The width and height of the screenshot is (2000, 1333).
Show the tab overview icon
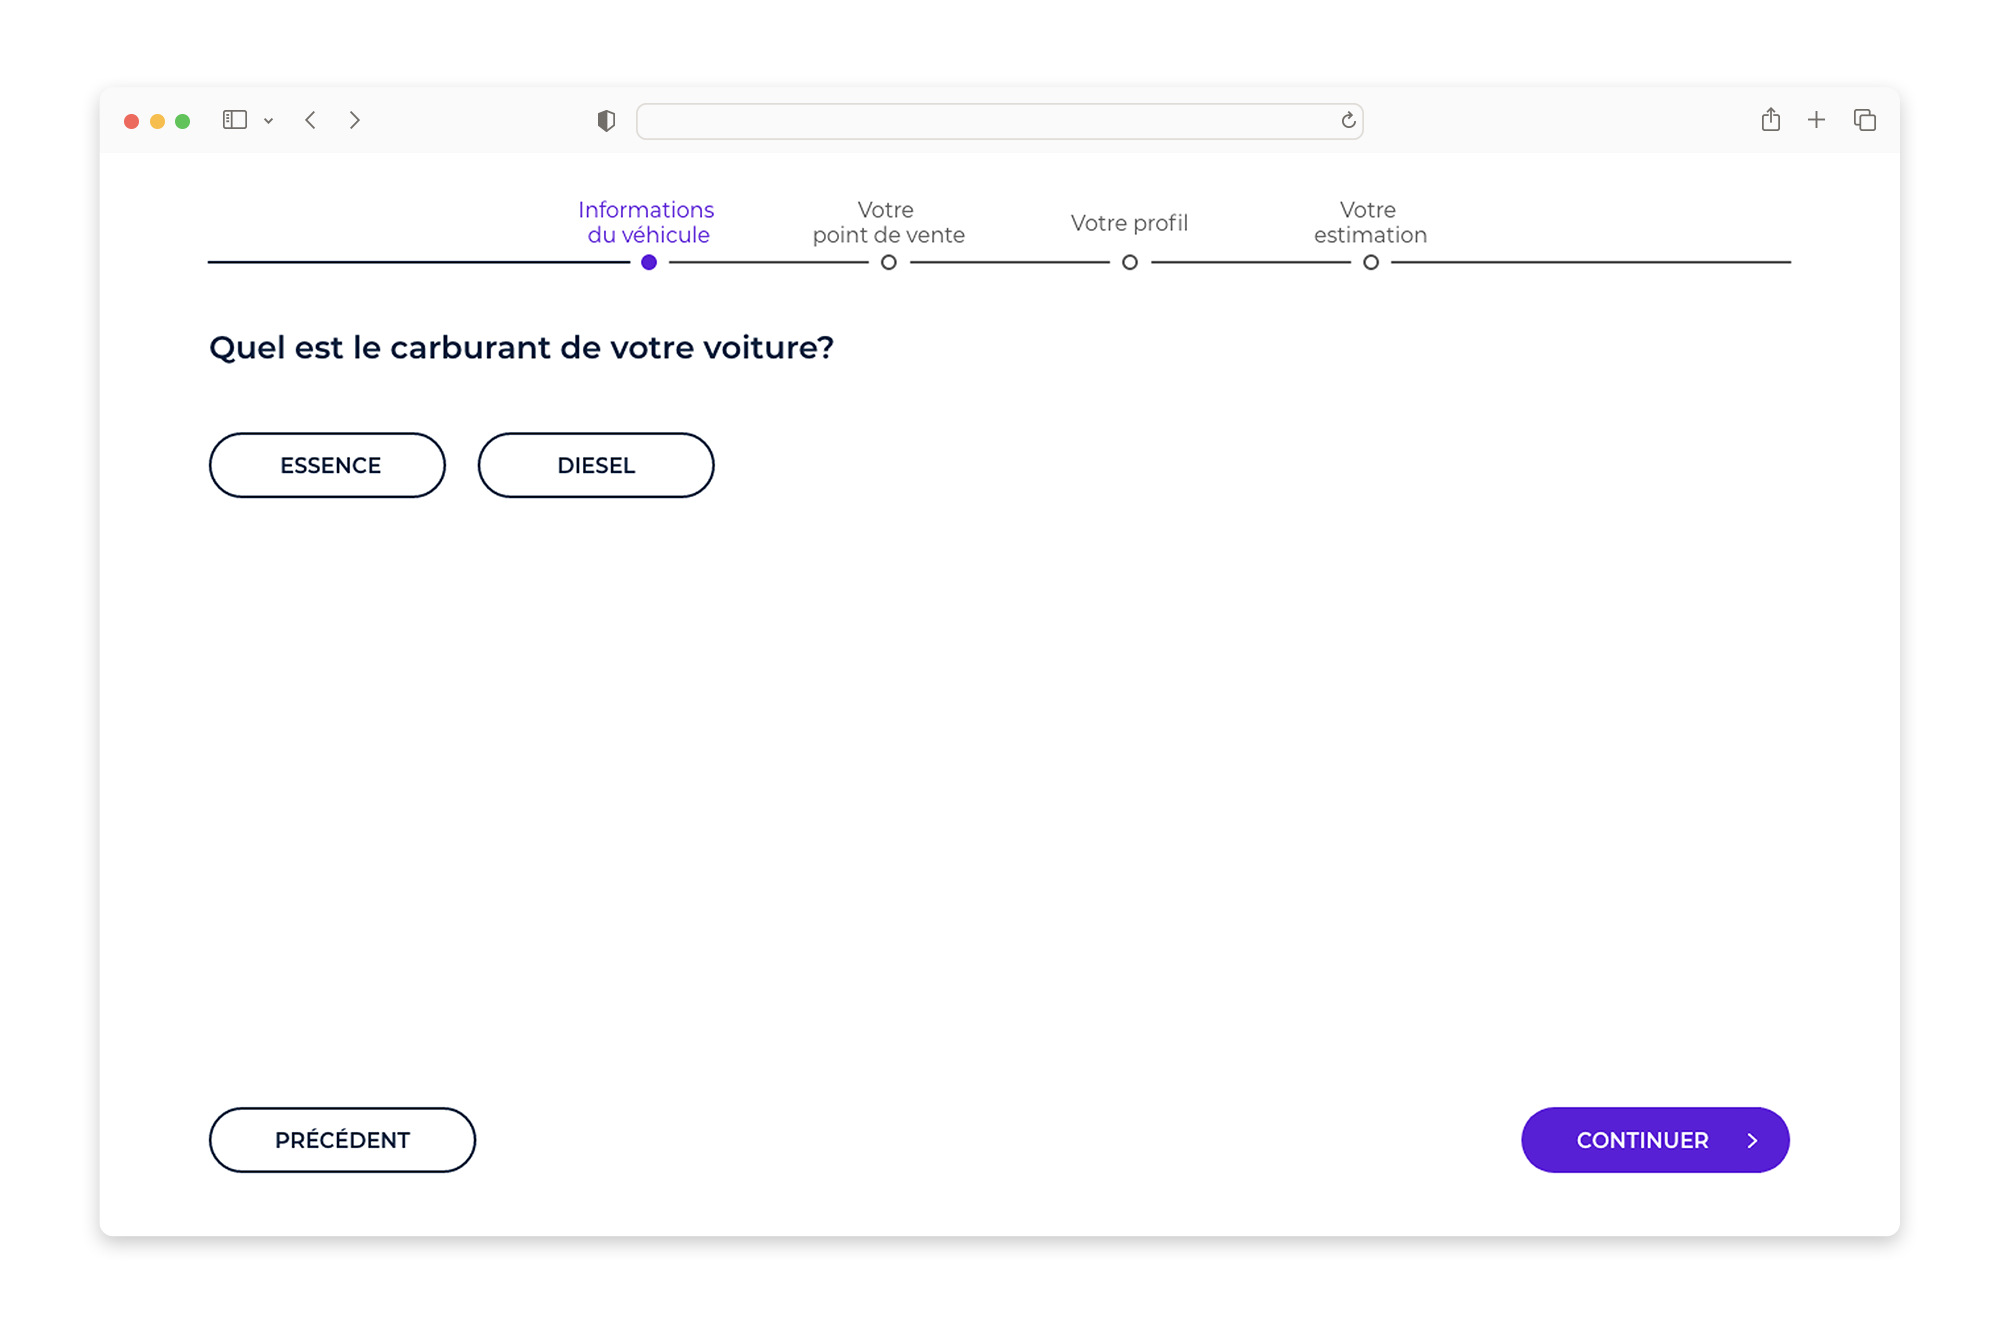1864,120
